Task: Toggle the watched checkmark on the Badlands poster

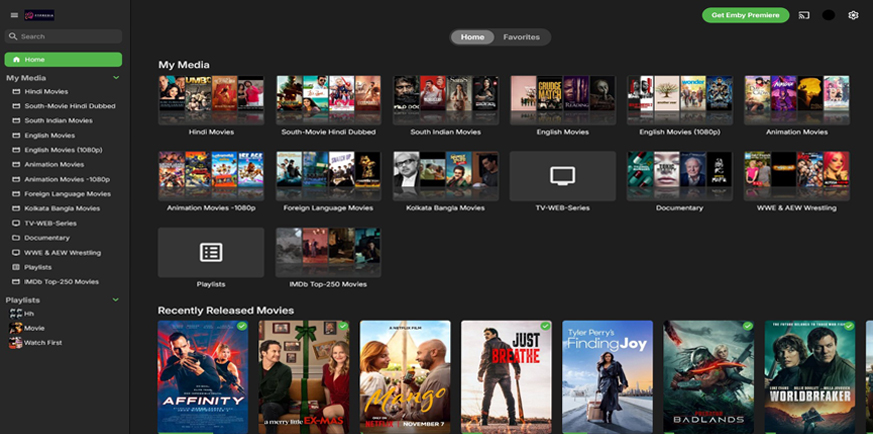Action: point(747,326)
